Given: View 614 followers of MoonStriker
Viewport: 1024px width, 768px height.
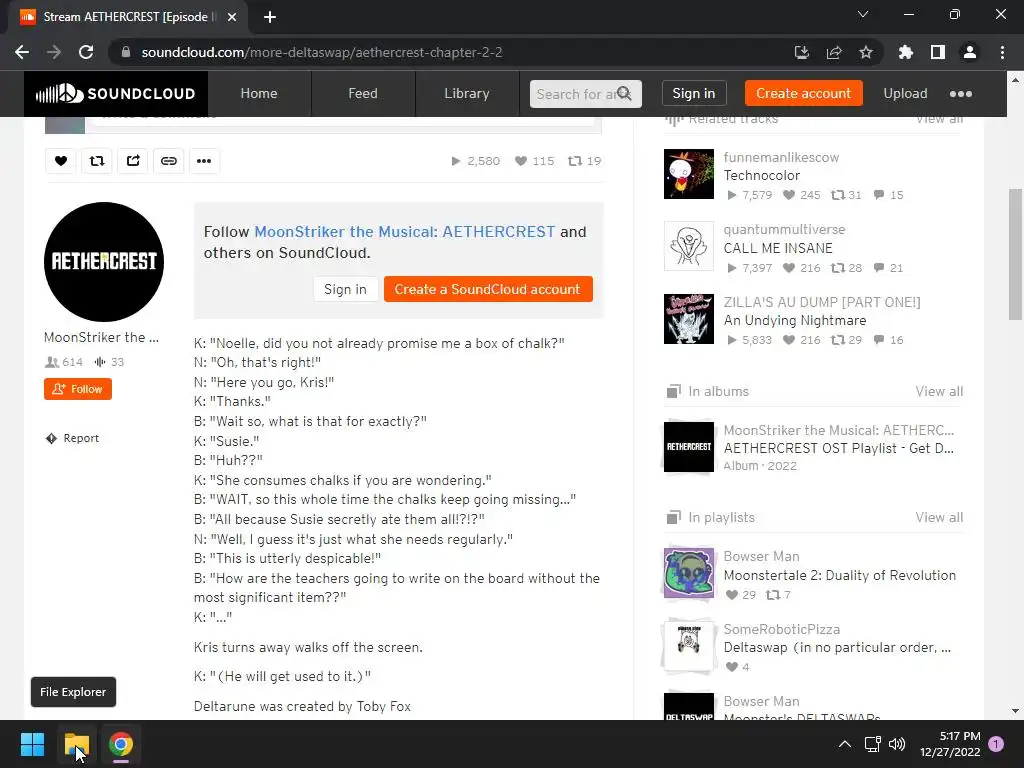Looking at the screenshot, I should 63,362.
